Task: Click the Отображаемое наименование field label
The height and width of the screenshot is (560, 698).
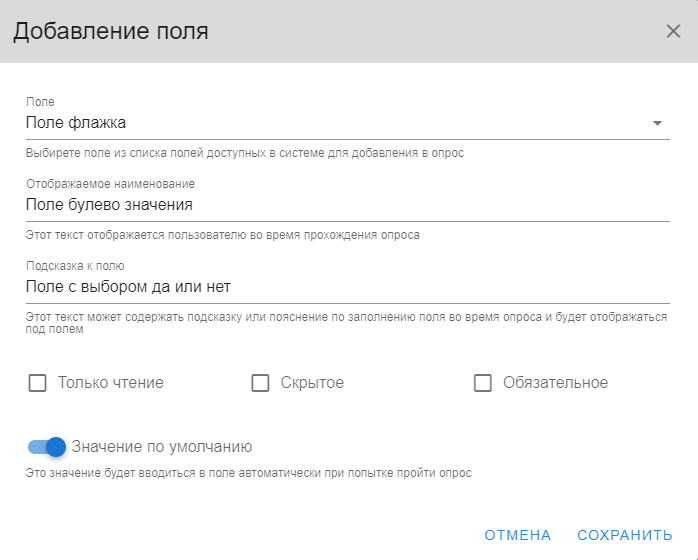Action: (x=110, y=184)
